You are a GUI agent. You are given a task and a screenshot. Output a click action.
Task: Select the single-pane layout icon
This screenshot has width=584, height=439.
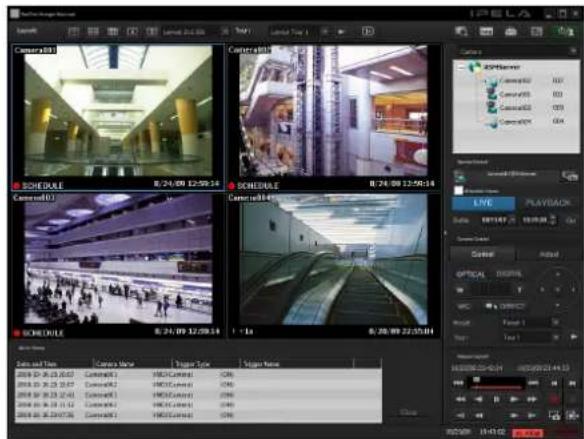(x=73, y=32)
